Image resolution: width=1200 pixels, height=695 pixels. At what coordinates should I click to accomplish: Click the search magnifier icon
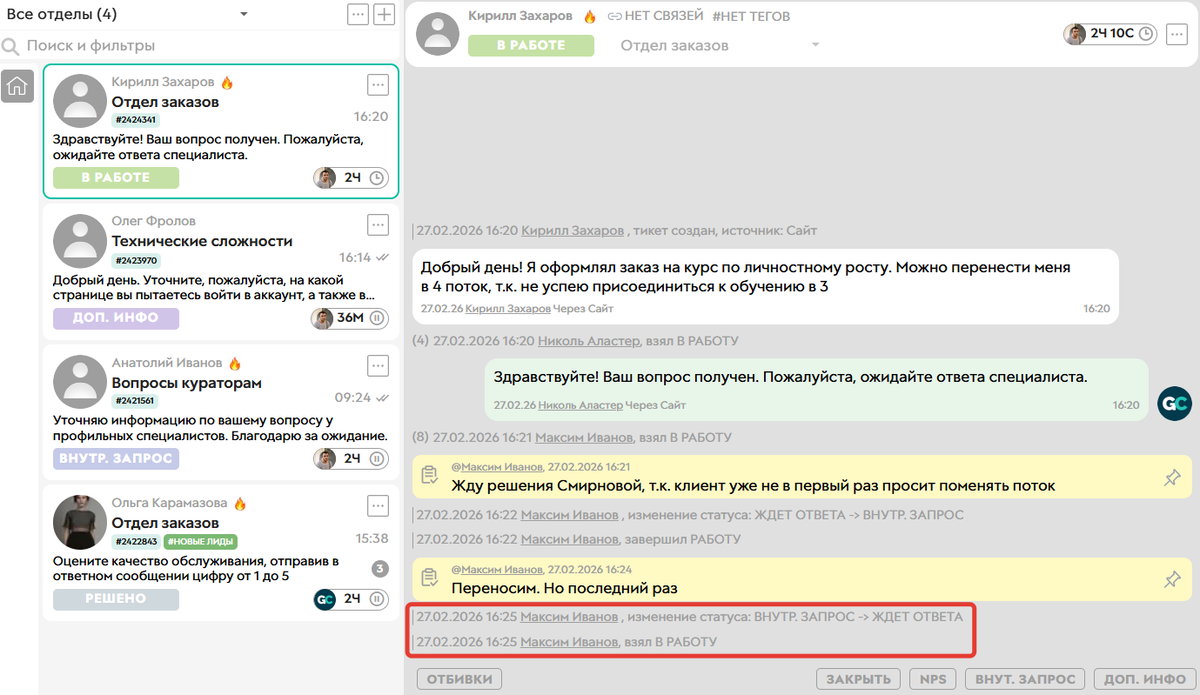11,46
